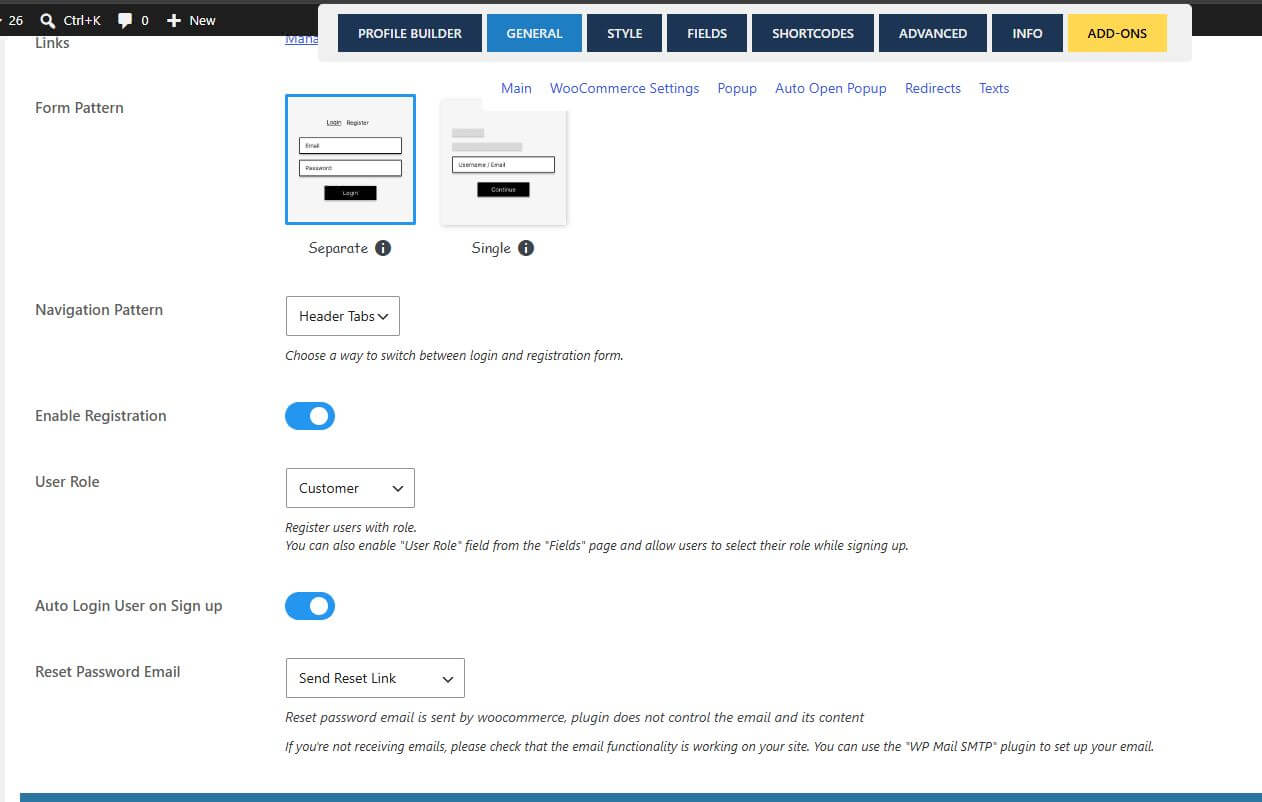Click 'Choose a way to switch' help text
1262x802 pixels.
tap(454, 356)
